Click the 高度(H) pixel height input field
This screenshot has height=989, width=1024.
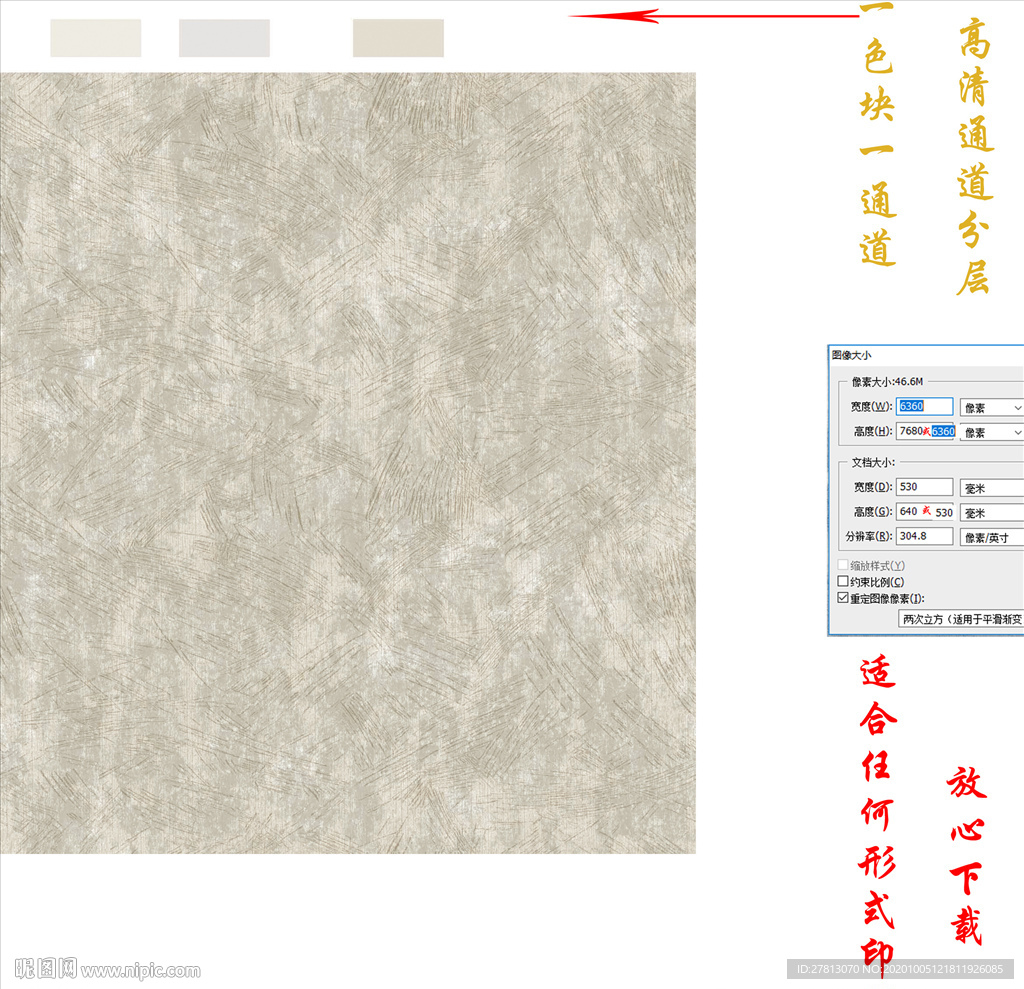coord(926,431)
